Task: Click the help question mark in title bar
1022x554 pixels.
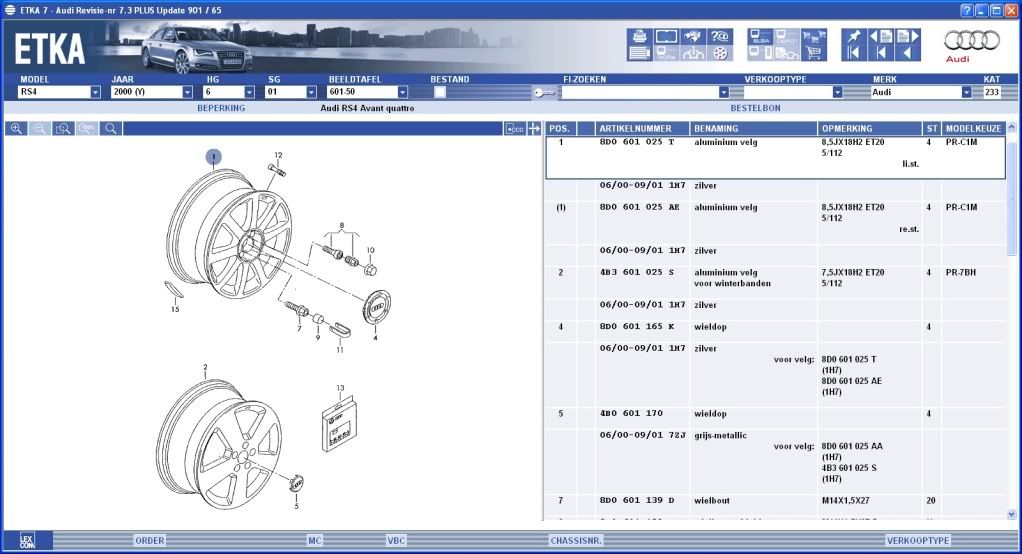Action: click(x=967, y=10)
